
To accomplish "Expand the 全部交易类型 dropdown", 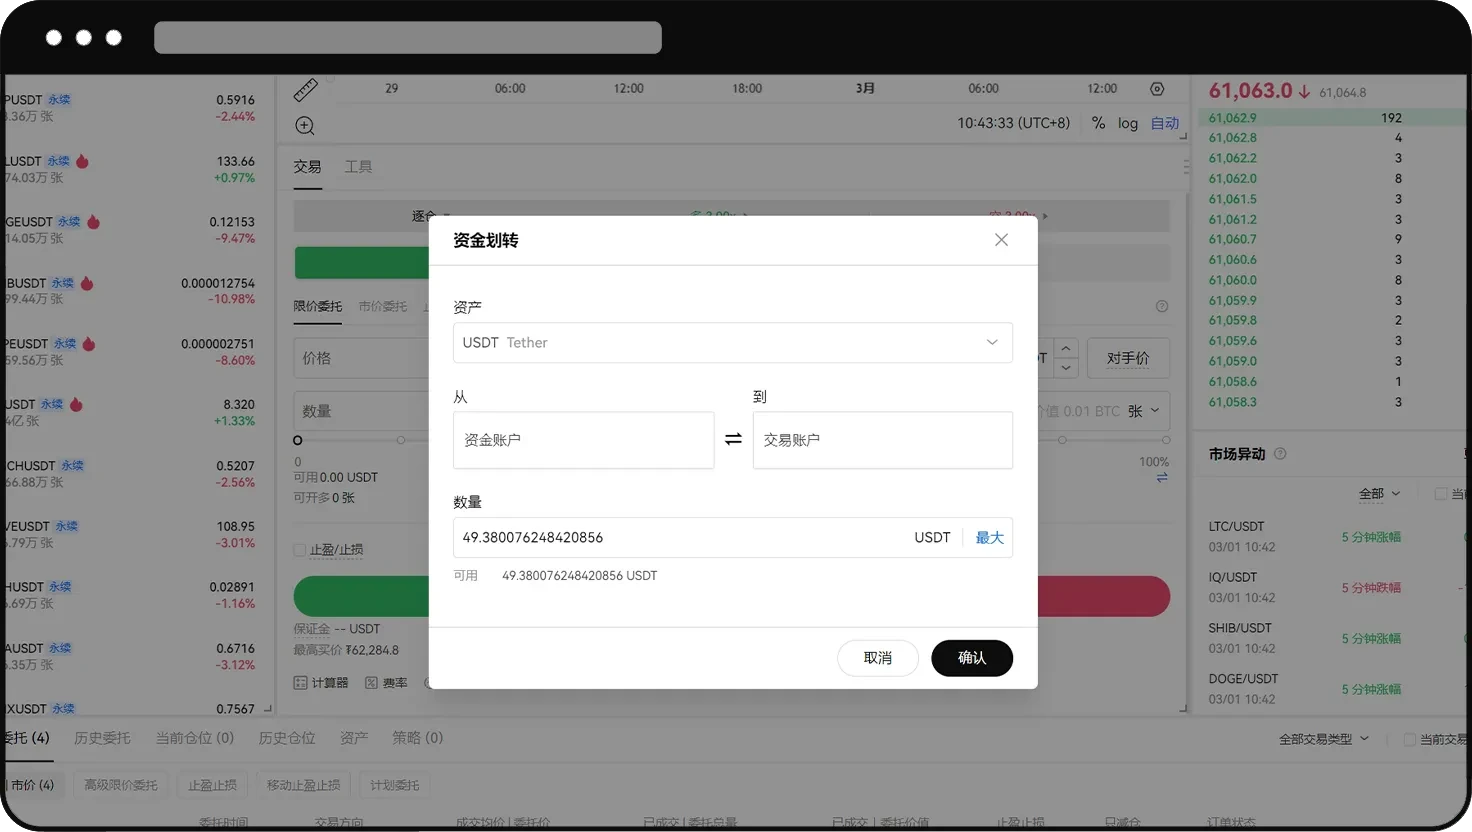I will pyautogui.click(x=1323, y=738).
